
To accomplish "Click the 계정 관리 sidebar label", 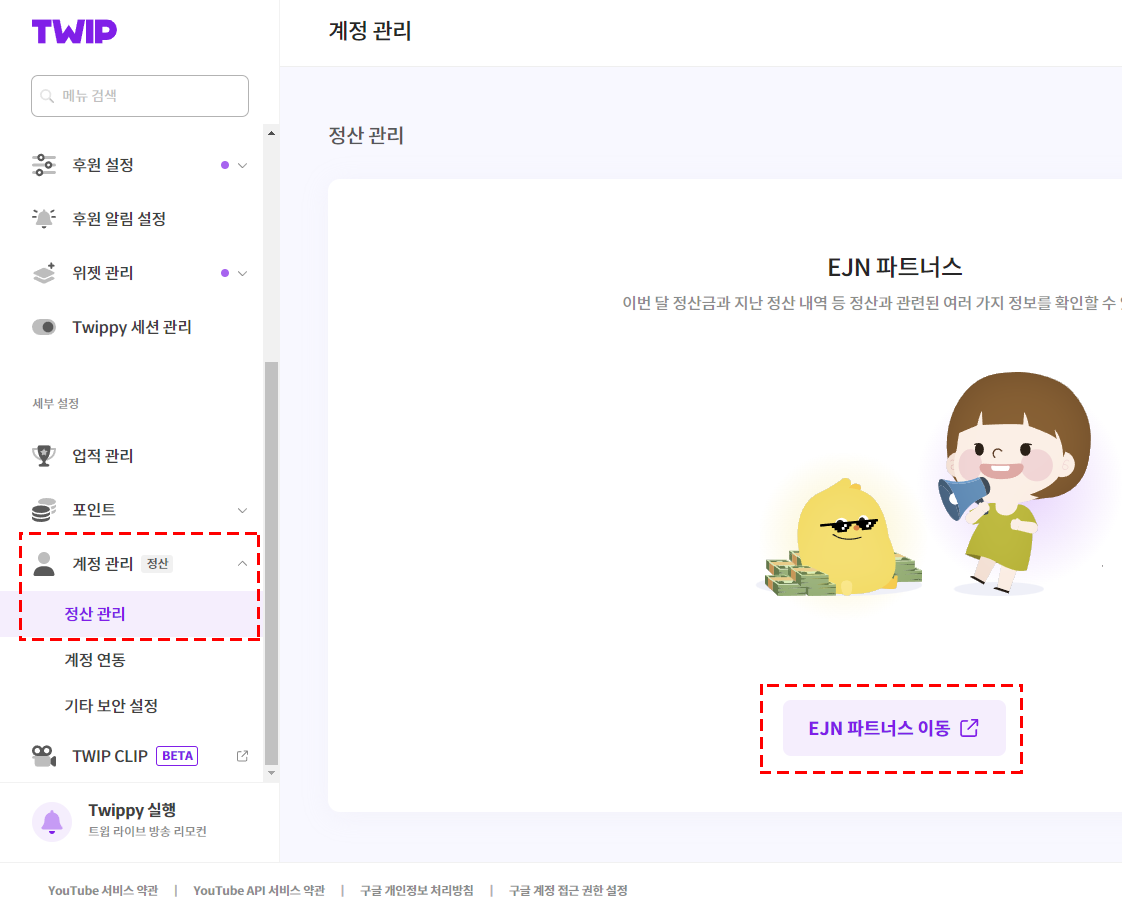I will coord(102,564).
